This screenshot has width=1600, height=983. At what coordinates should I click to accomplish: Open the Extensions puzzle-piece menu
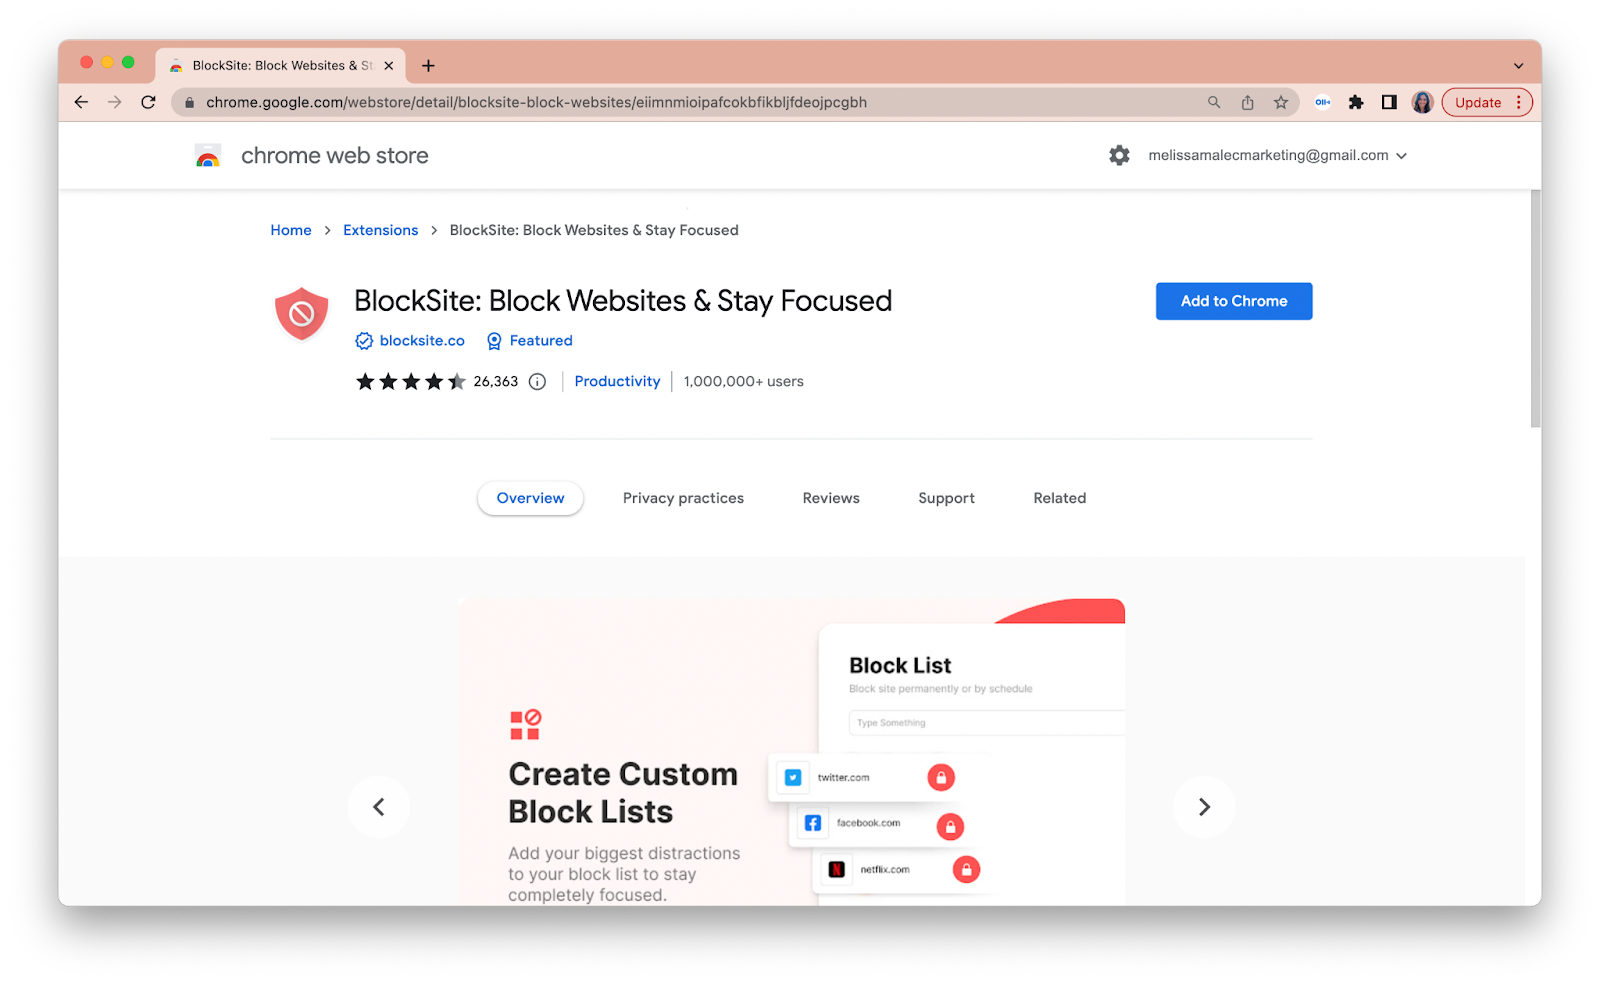[x=1356, y=102]
